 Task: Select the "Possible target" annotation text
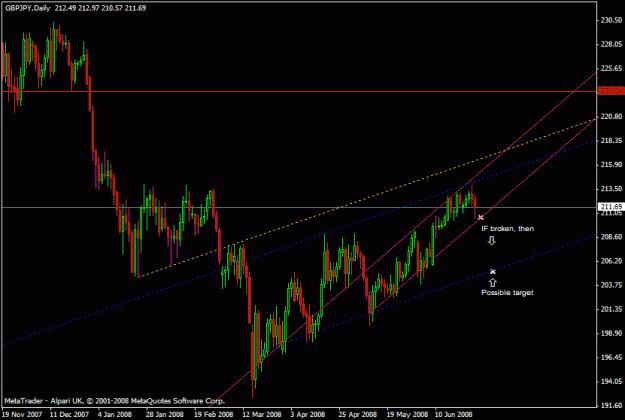pos(507,292)
